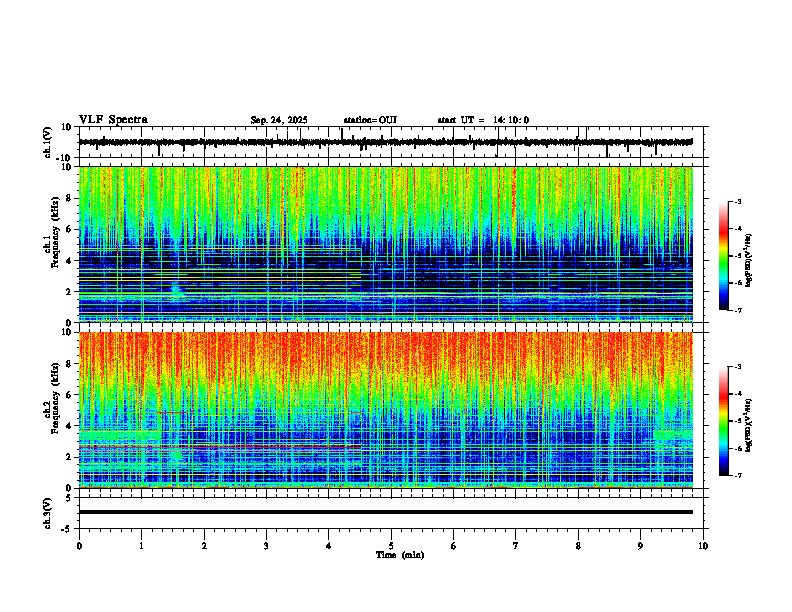Click the "0" tick on the time axis

point(79,546)
